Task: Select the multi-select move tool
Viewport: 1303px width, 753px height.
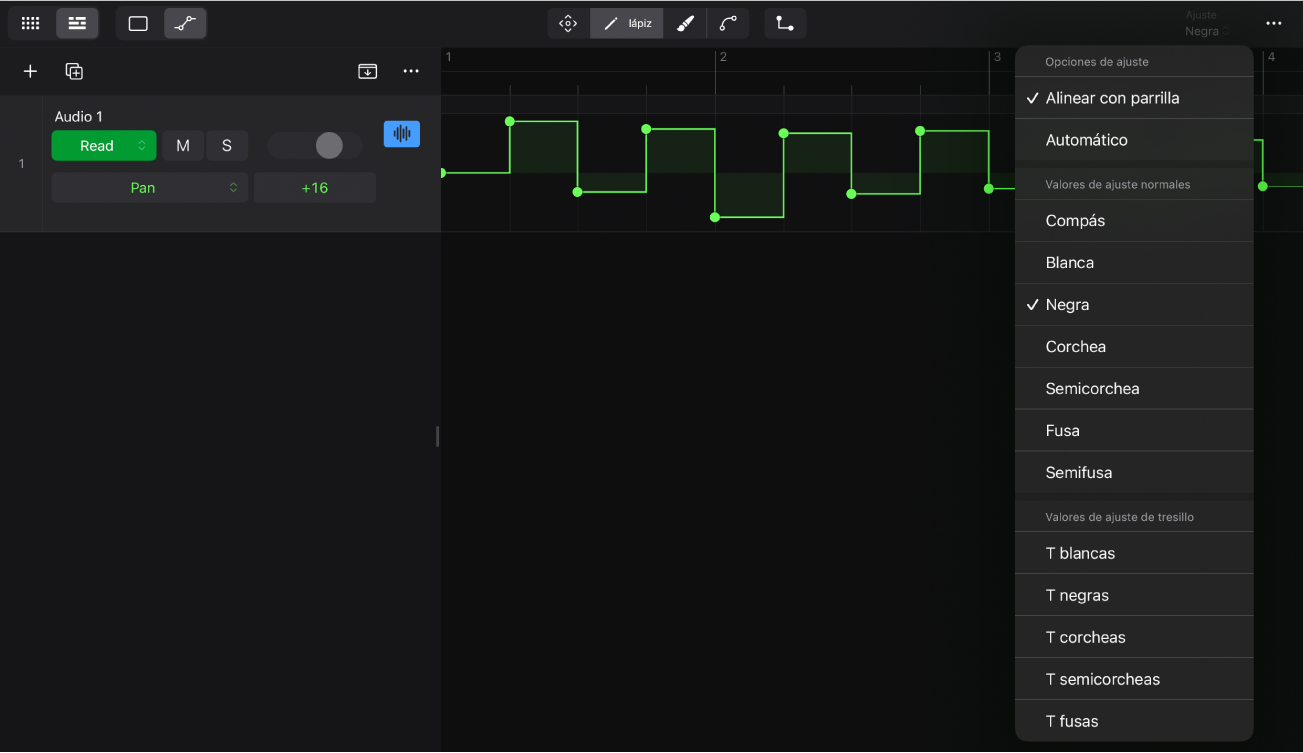Action: pyautogui.click(x=568, y=23)
